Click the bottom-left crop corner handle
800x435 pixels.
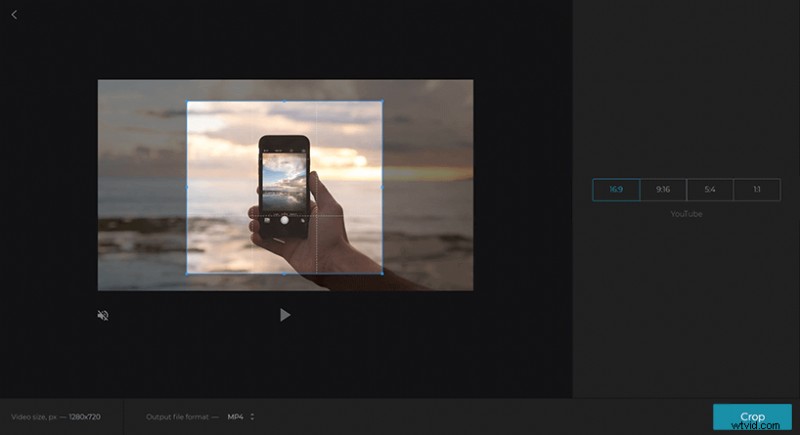pyautogui.click(x=187, y=273)
